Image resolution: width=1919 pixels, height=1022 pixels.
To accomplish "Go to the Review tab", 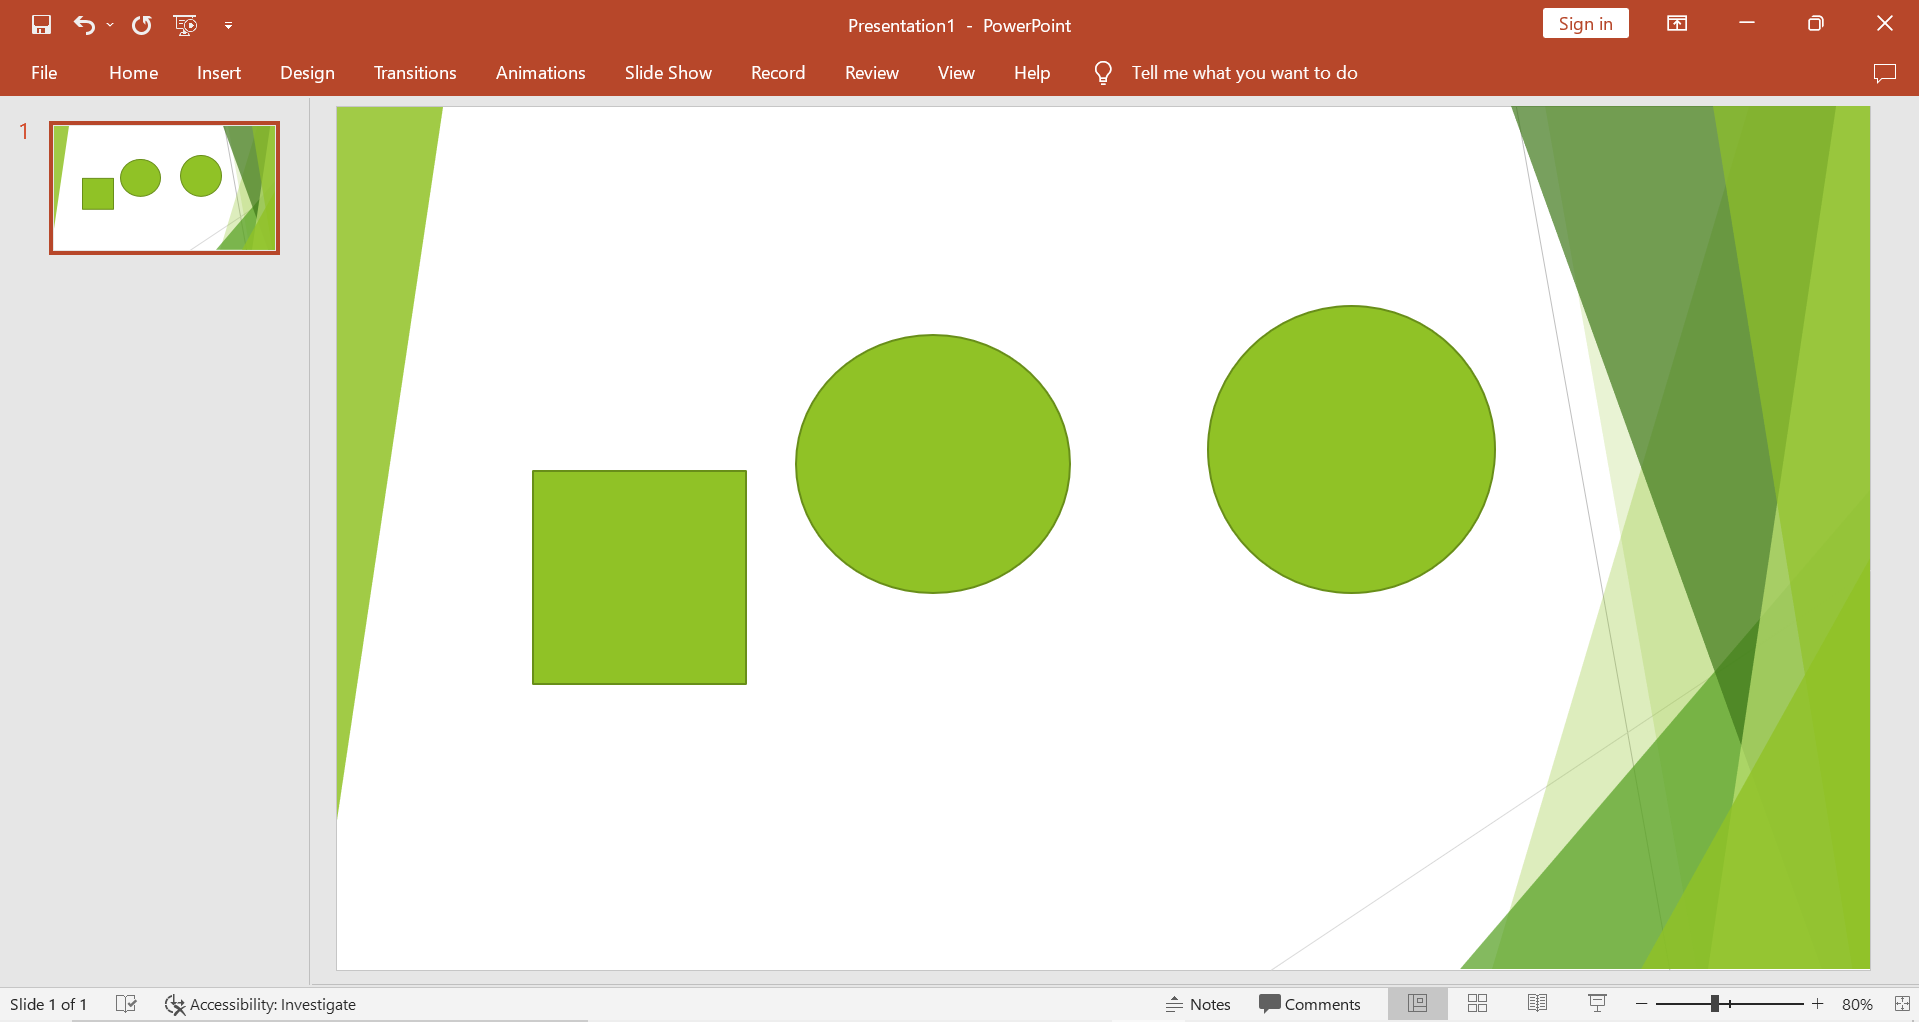I will pos(872,73).
